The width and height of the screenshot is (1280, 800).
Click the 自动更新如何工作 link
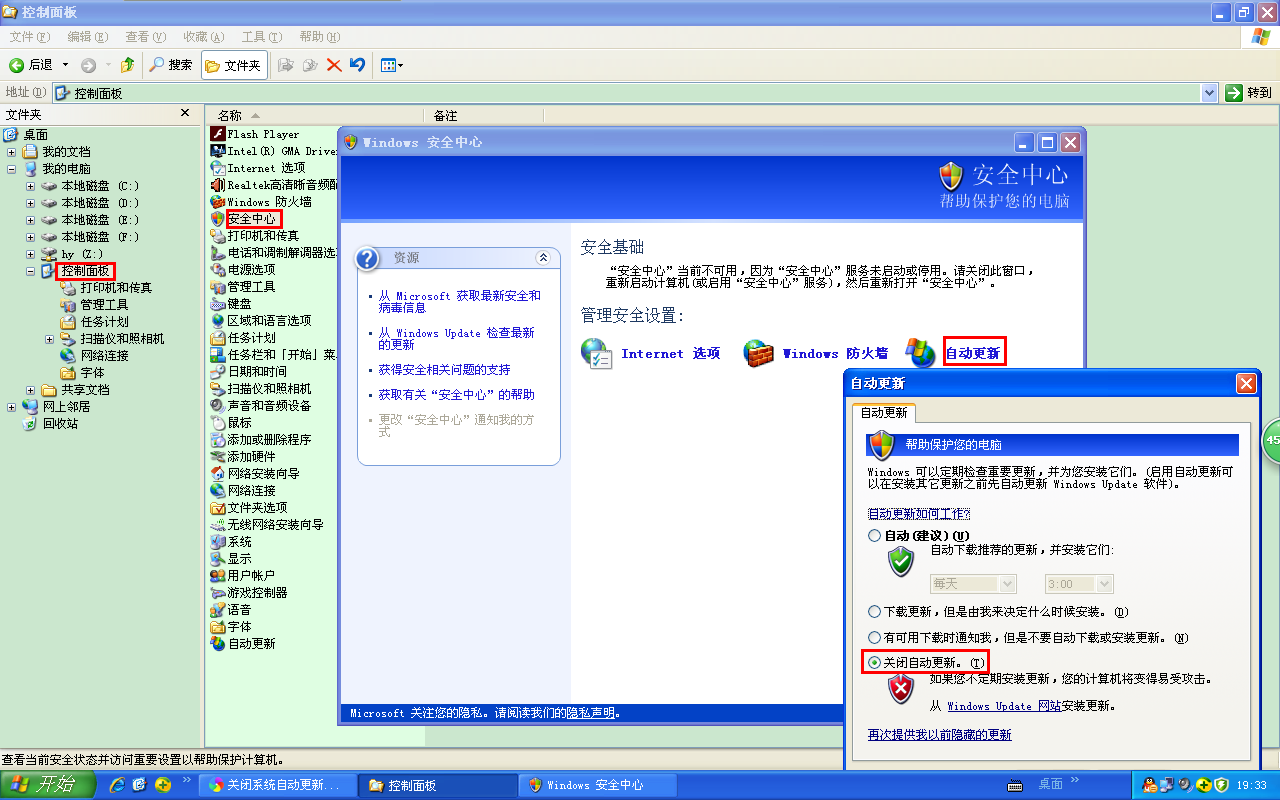click(918, 514)
